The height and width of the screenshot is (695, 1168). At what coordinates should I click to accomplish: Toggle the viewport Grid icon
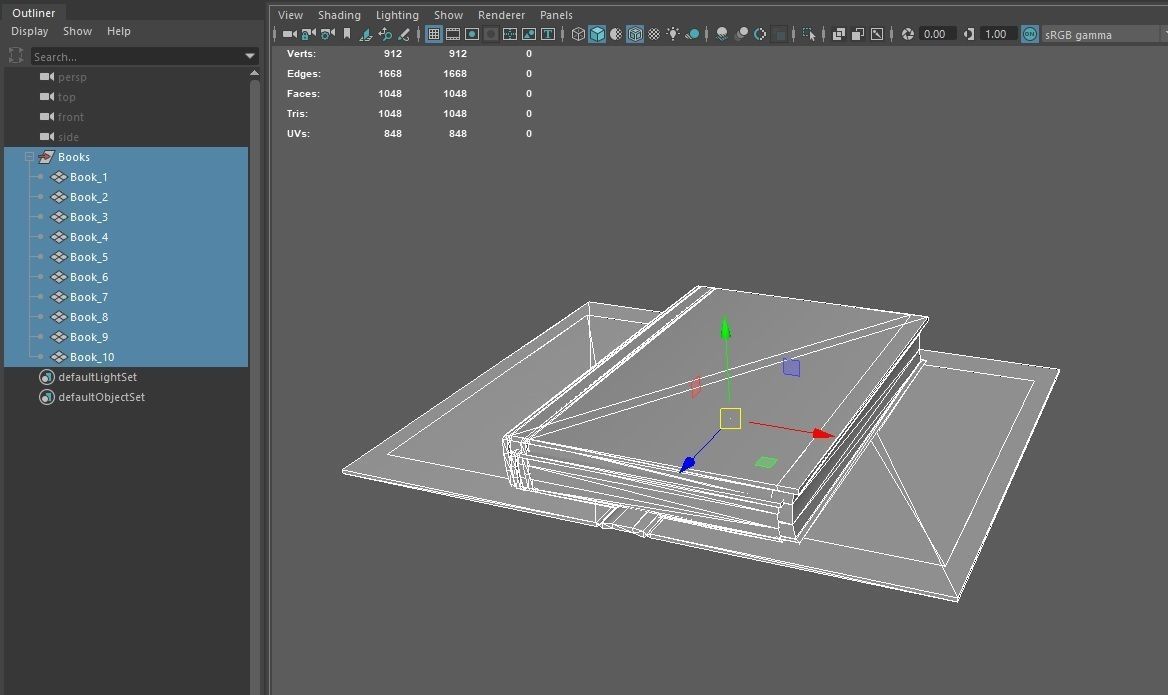pyautogui.click(x=434, y=34)
